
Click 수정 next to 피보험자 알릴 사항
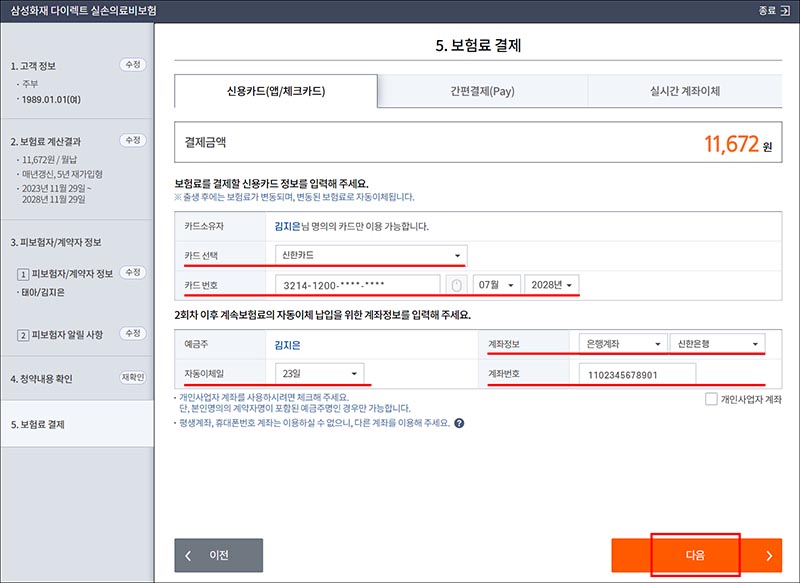click(x=133, y=334)
